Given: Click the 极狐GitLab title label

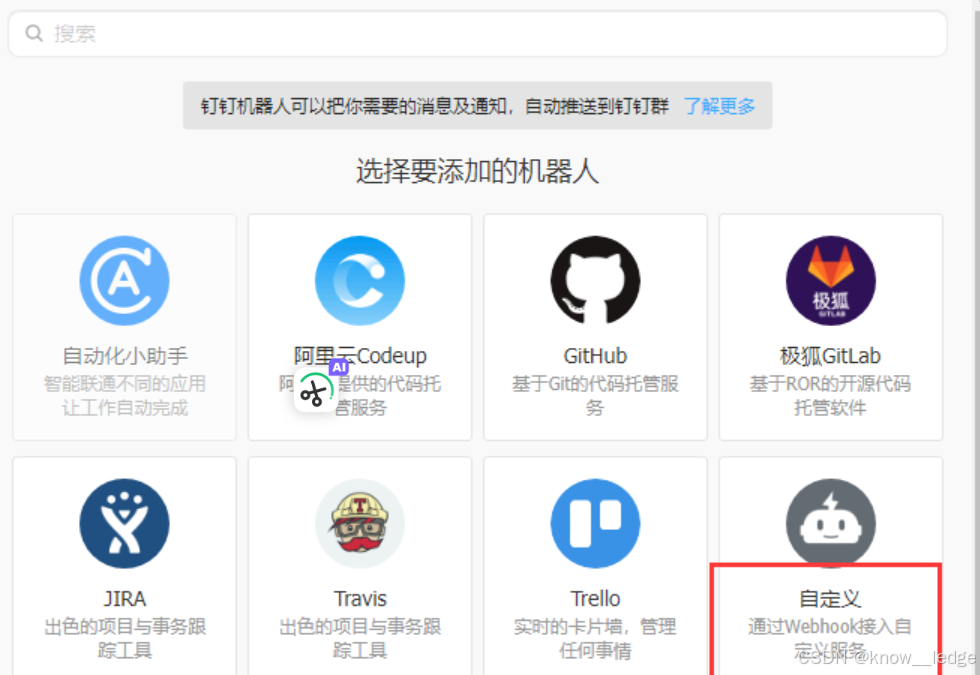Looking at the screenshot, I should [831, 356].
